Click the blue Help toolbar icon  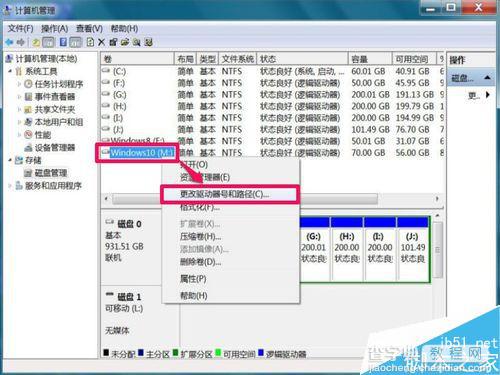[x=63, y=42]
